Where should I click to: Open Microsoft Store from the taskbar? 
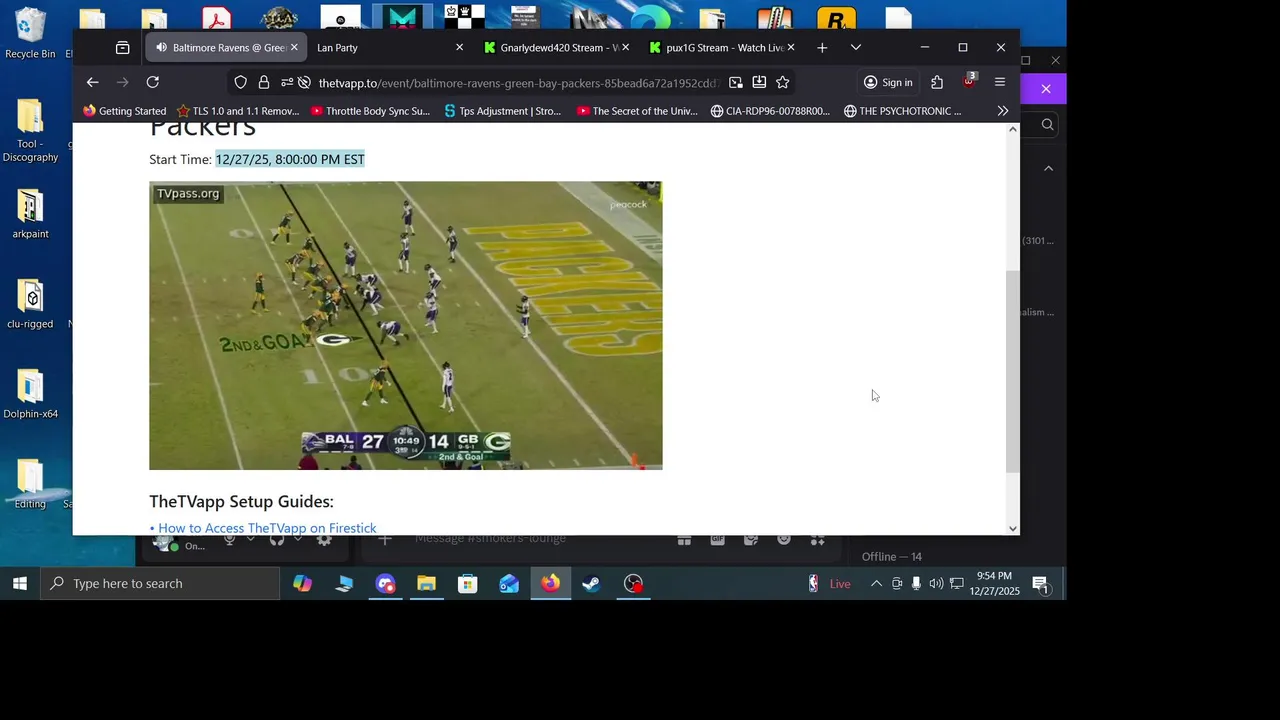(x=468, y=584)
